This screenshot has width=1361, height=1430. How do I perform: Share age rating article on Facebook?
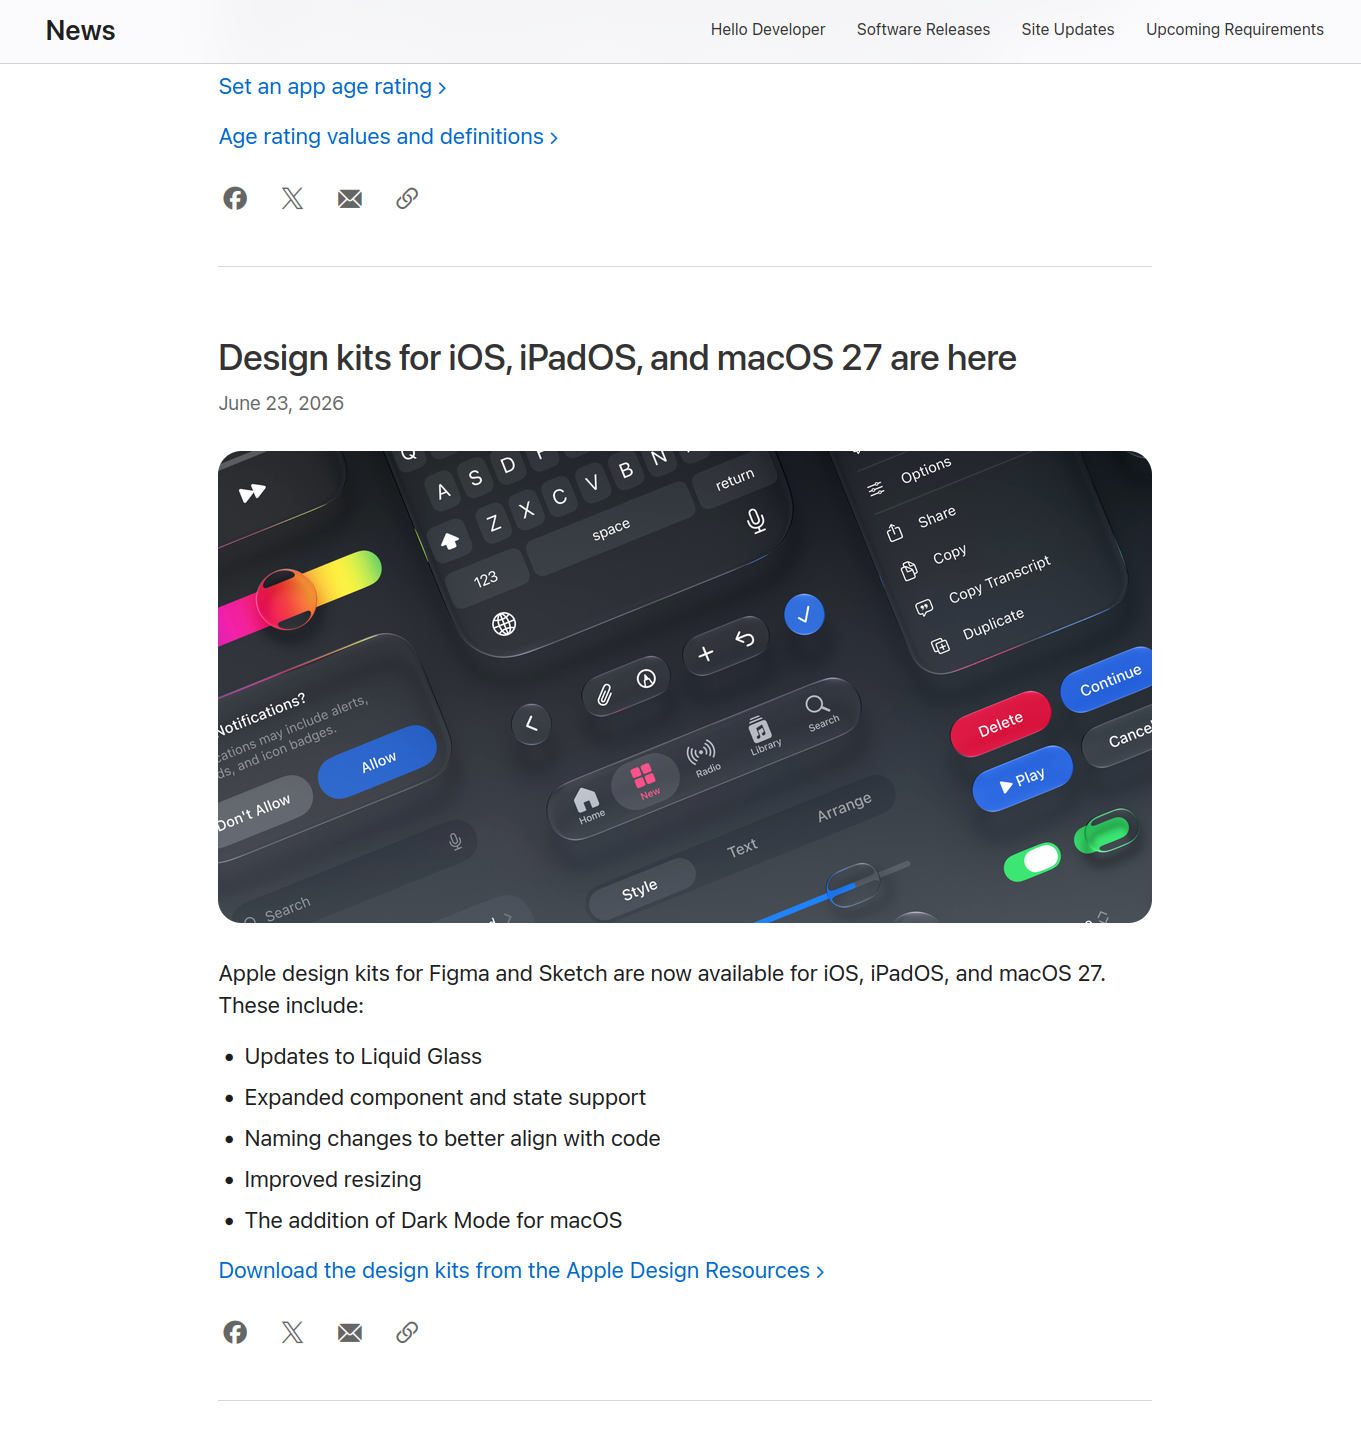pos(235,198)
